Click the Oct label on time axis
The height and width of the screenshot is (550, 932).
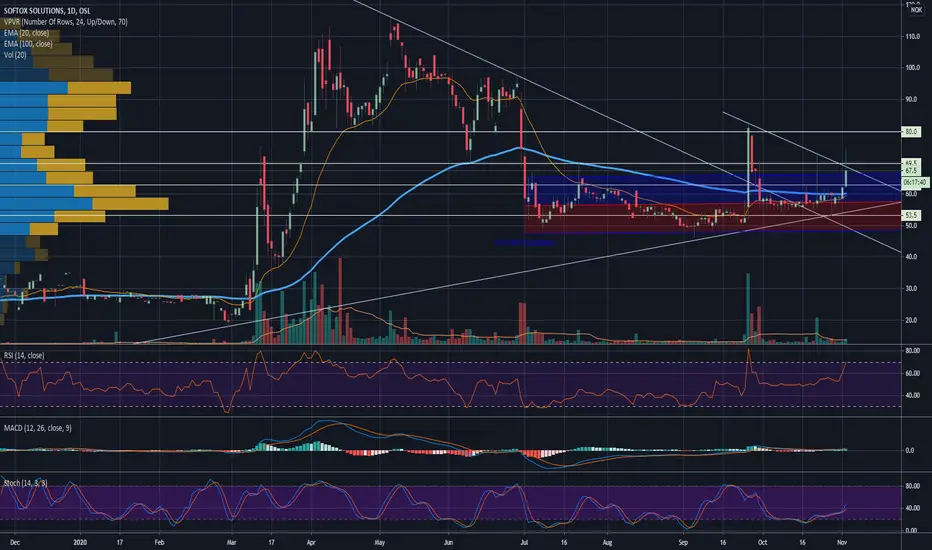coord(762,542)
